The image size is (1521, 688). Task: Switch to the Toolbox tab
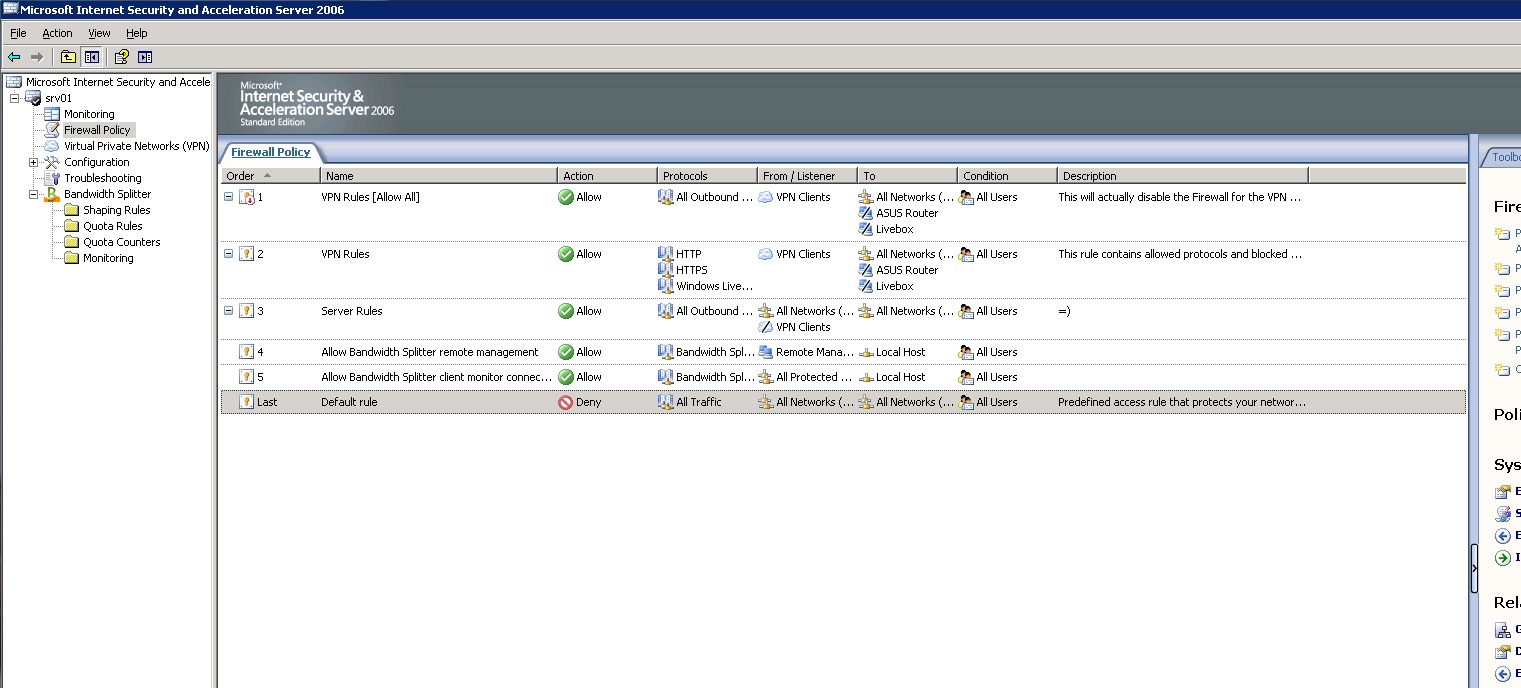pos(1504,157)
